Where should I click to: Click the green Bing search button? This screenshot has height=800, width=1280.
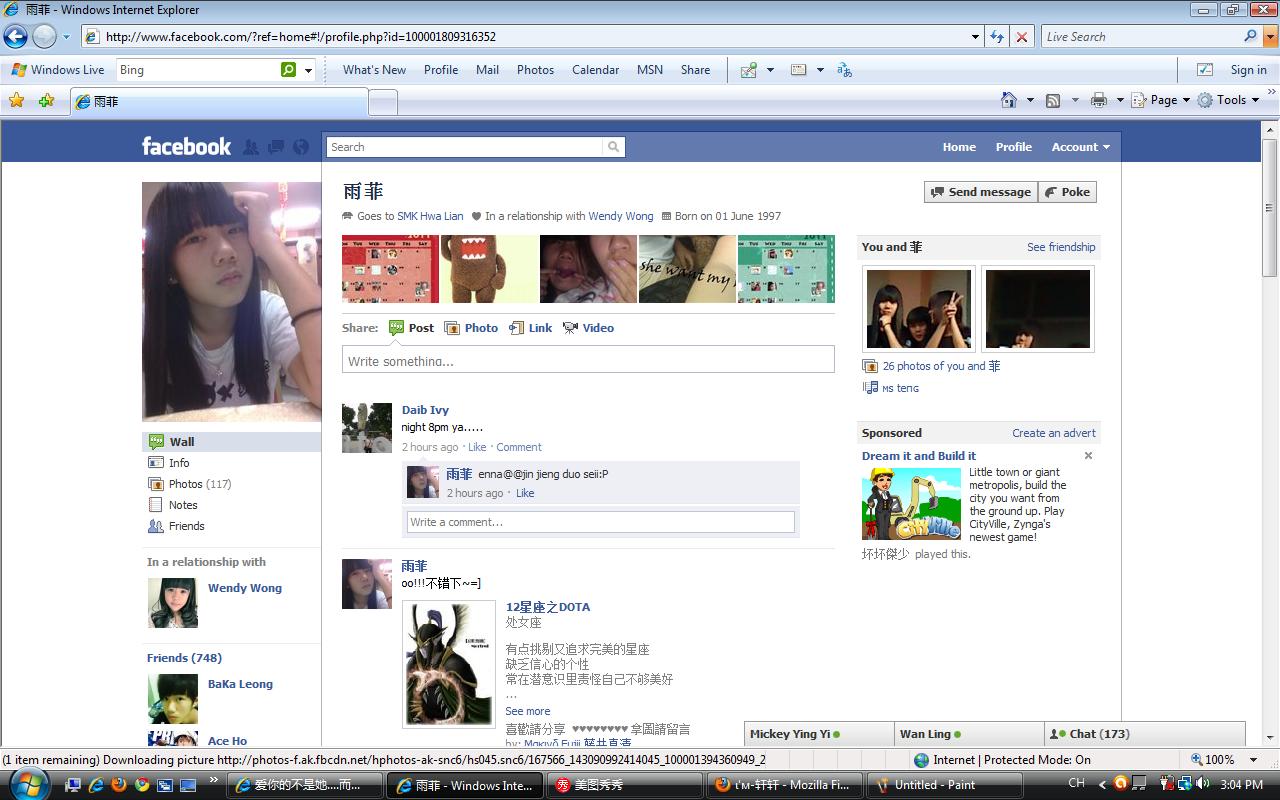pyautogui.click(x=288, y=70)
